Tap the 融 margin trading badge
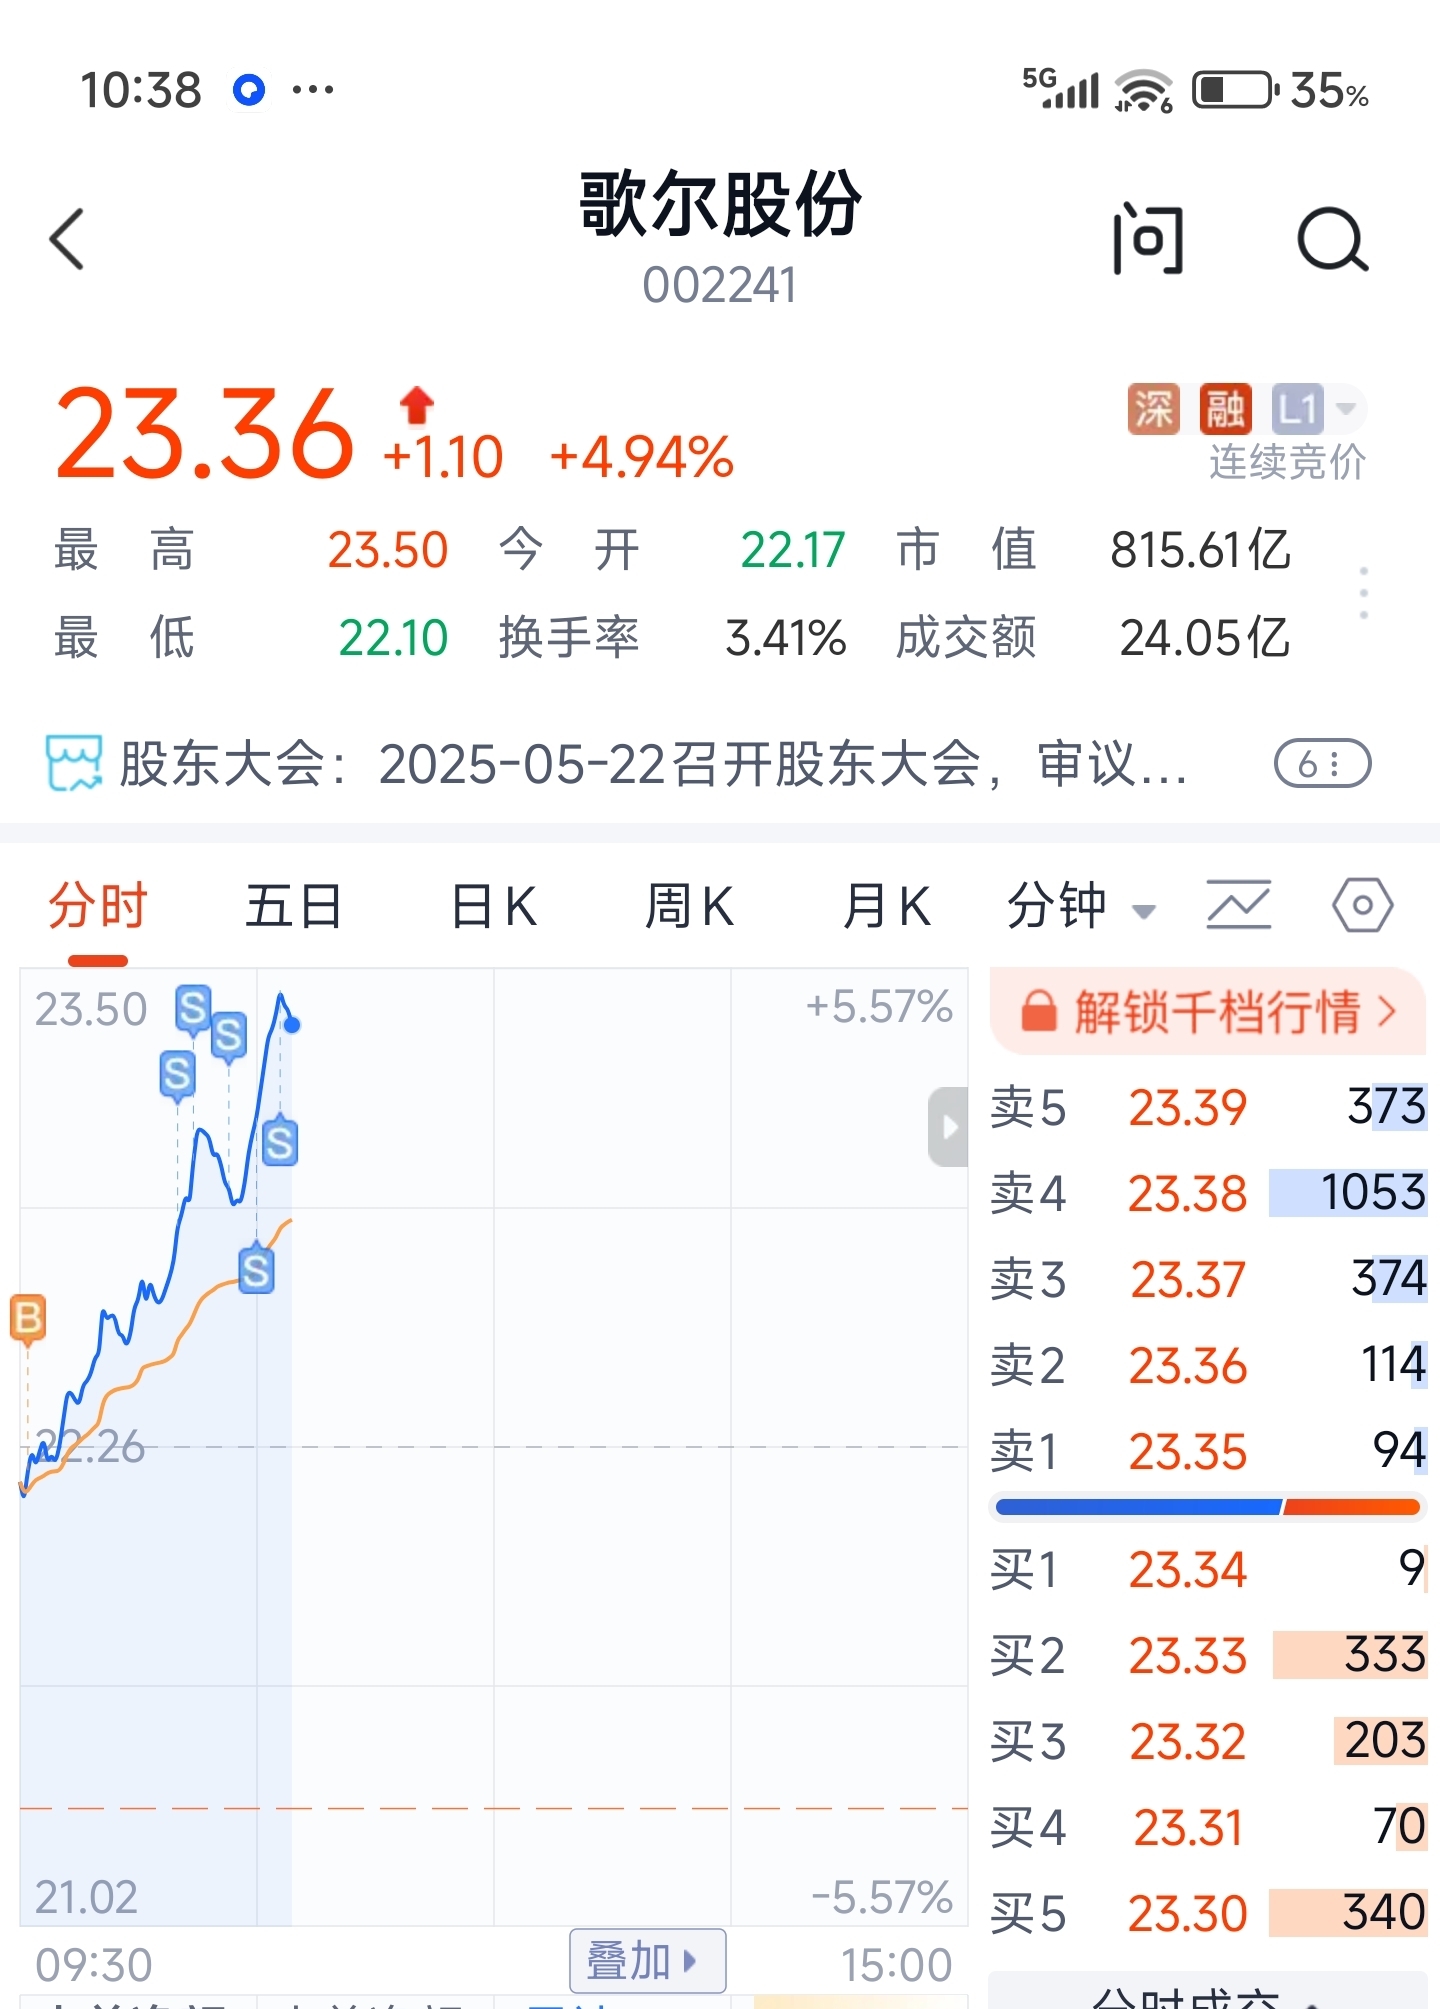Image resolution: width=1440 pixels, height=2009 pixels. click(x=1225, y=409)
